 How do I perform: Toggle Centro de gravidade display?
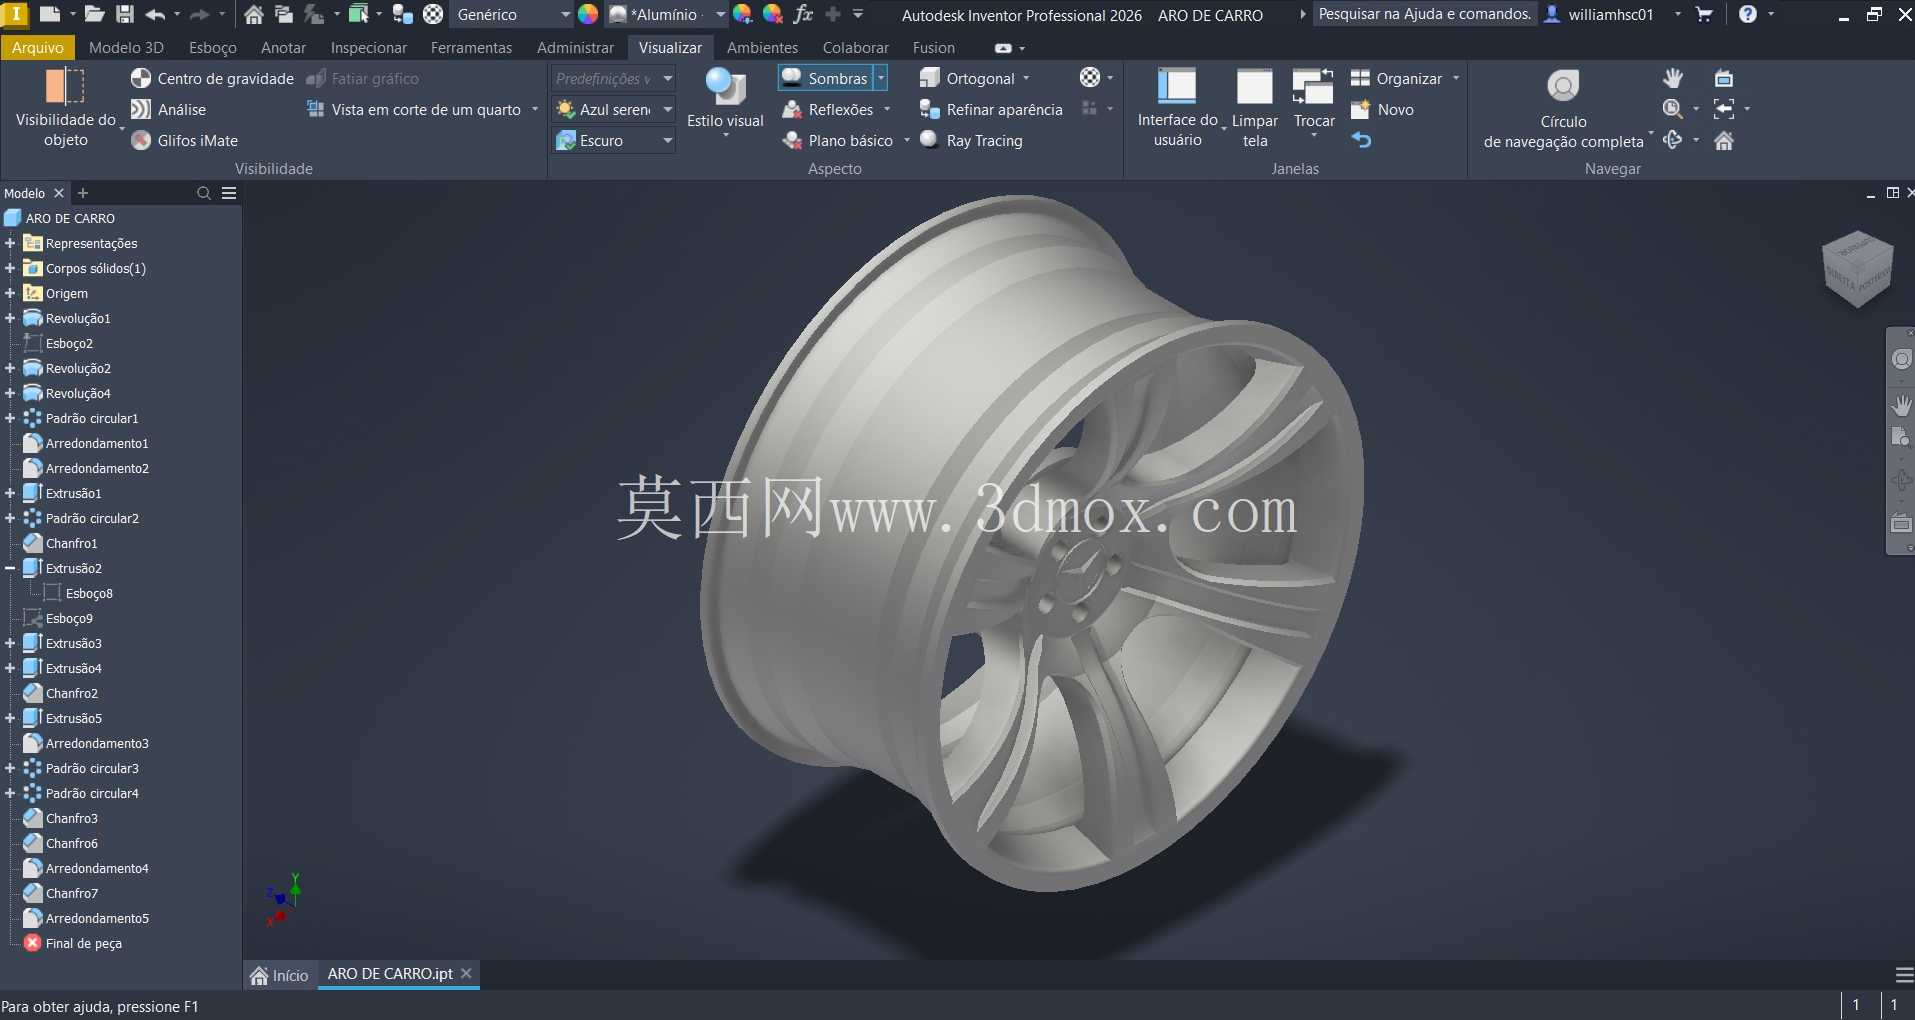tap(212, 78)
